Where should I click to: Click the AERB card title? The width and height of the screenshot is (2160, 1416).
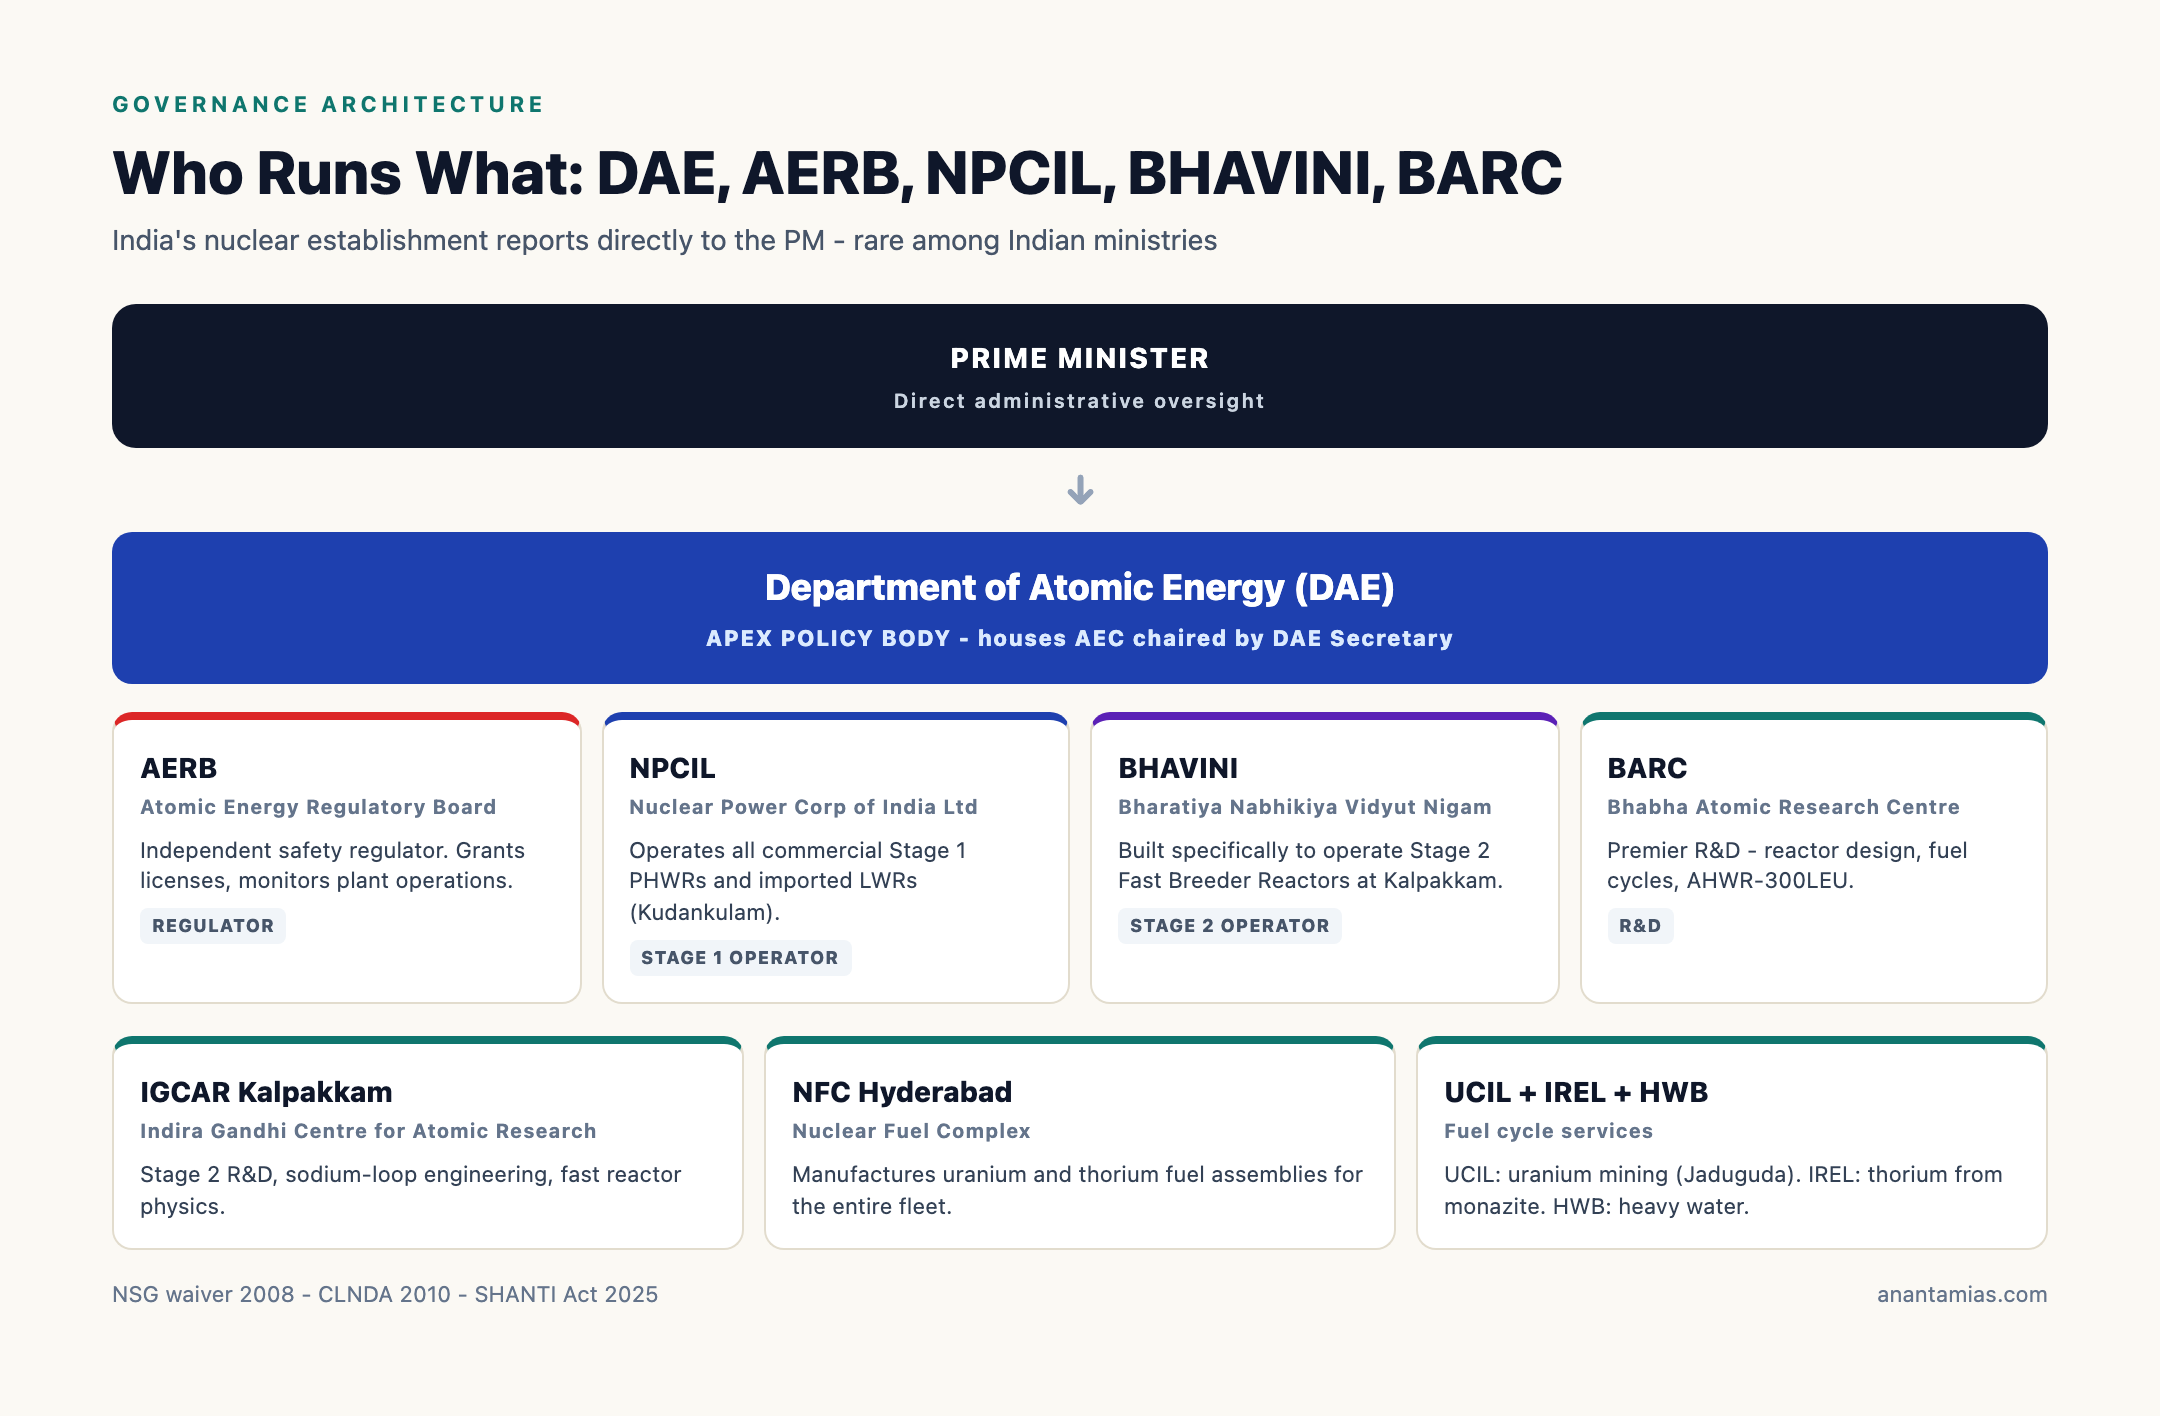(179, 768)
